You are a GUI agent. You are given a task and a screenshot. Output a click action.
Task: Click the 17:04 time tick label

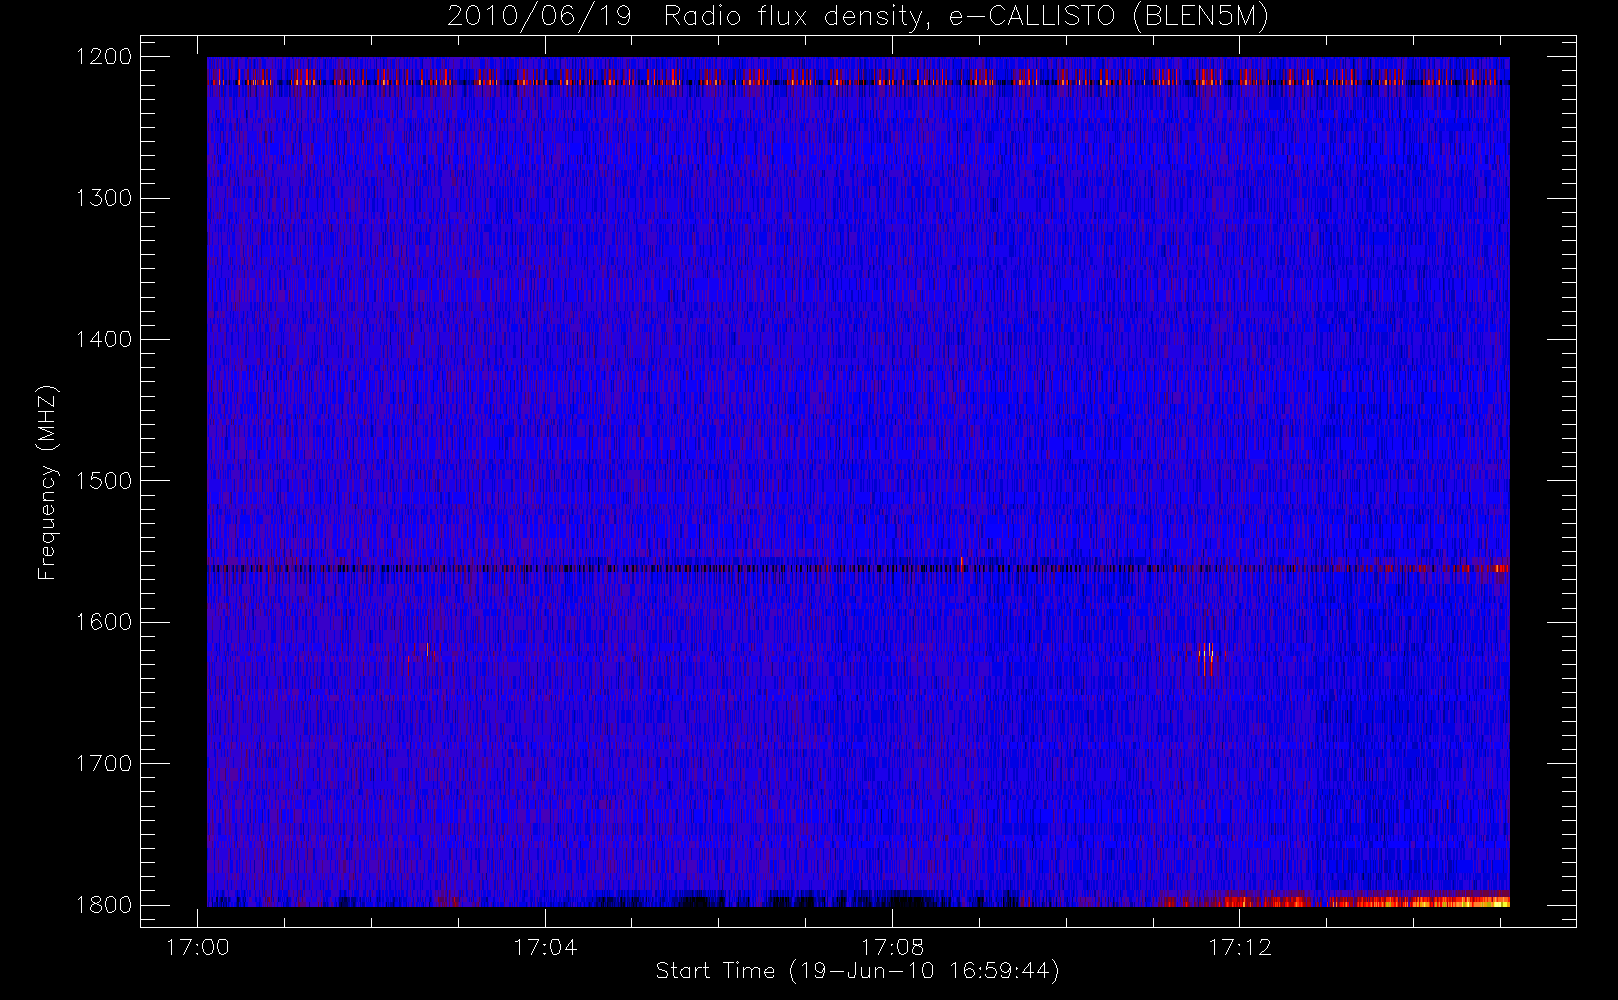click(545, 947)
